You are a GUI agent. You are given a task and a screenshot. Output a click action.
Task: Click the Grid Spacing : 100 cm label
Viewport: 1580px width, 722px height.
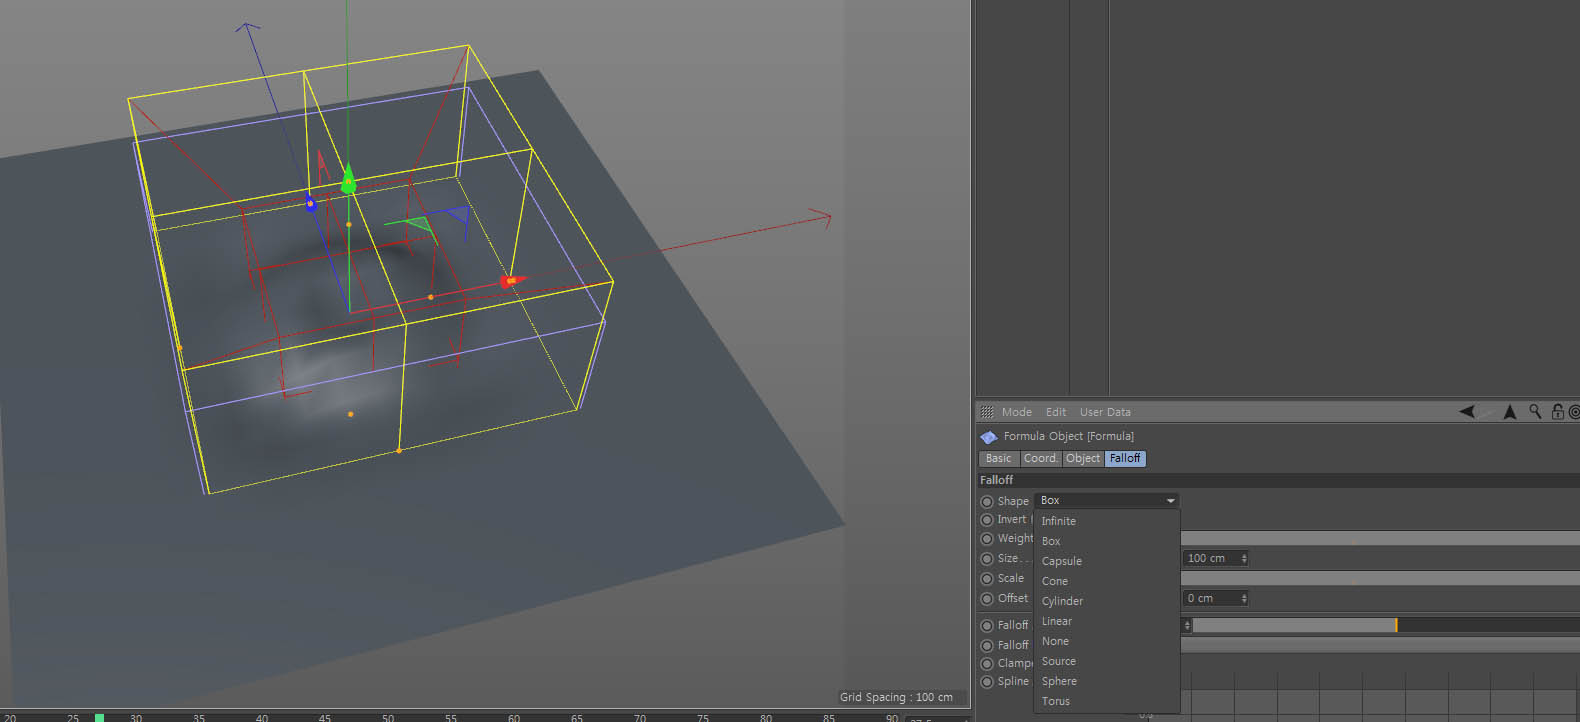point(896,697)
